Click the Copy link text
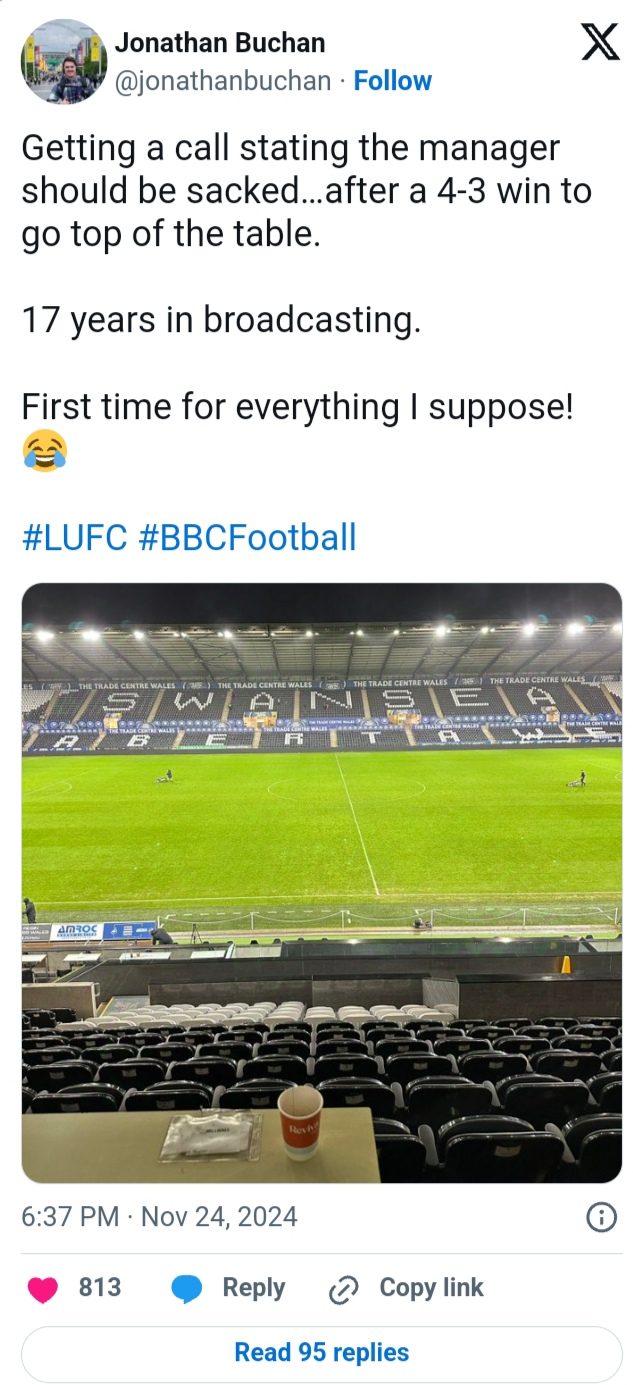Viewport: 633px width, 1385px height. click(431, 1288)
